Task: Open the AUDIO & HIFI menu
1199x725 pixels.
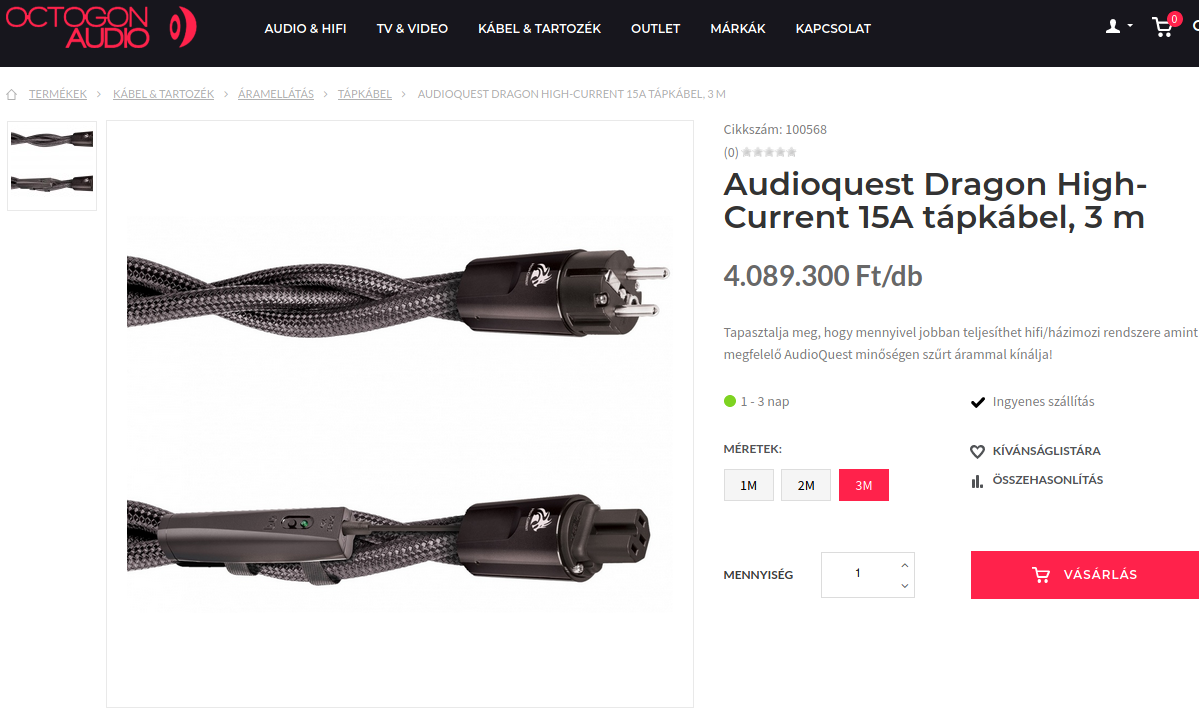Action: pos(305,28)
